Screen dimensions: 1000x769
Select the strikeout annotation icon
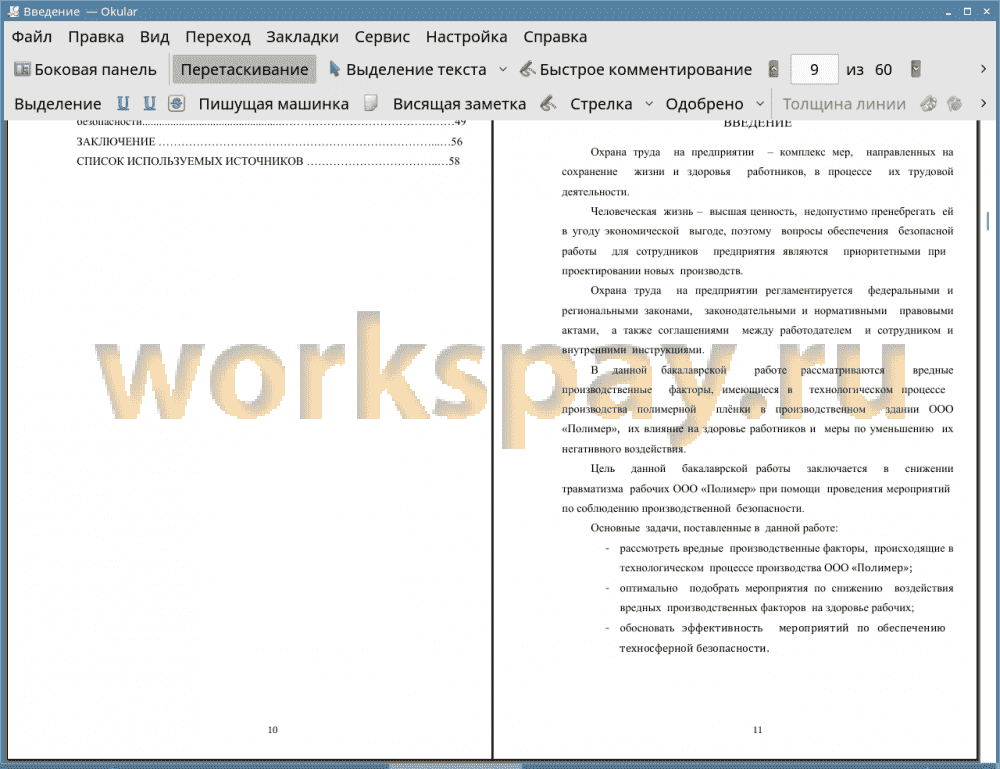click(x=177, y=103)
